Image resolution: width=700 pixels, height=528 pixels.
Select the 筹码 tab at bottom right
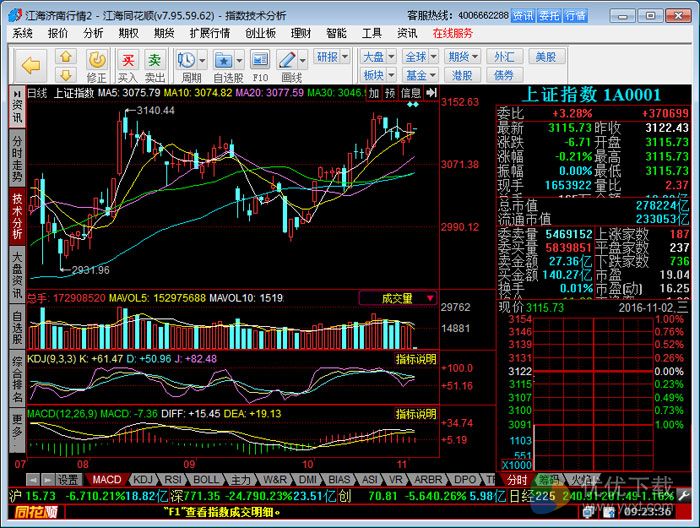549,480
